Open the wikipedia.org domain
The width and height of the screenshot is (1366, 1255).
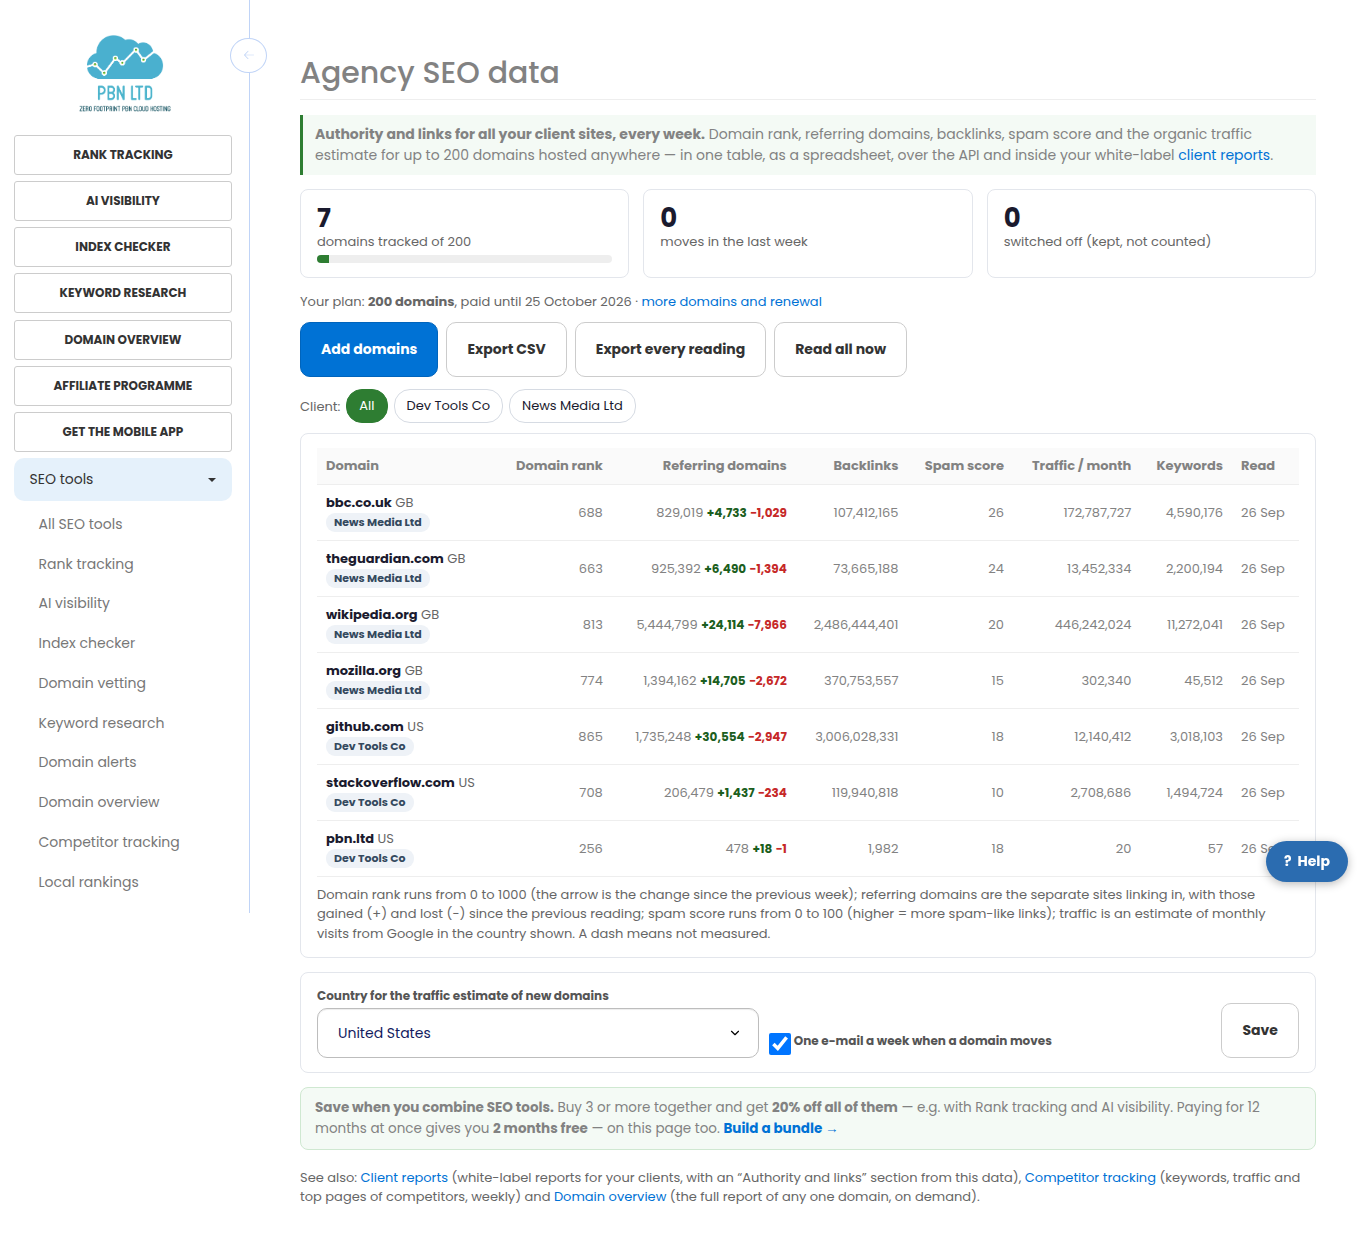371,615
